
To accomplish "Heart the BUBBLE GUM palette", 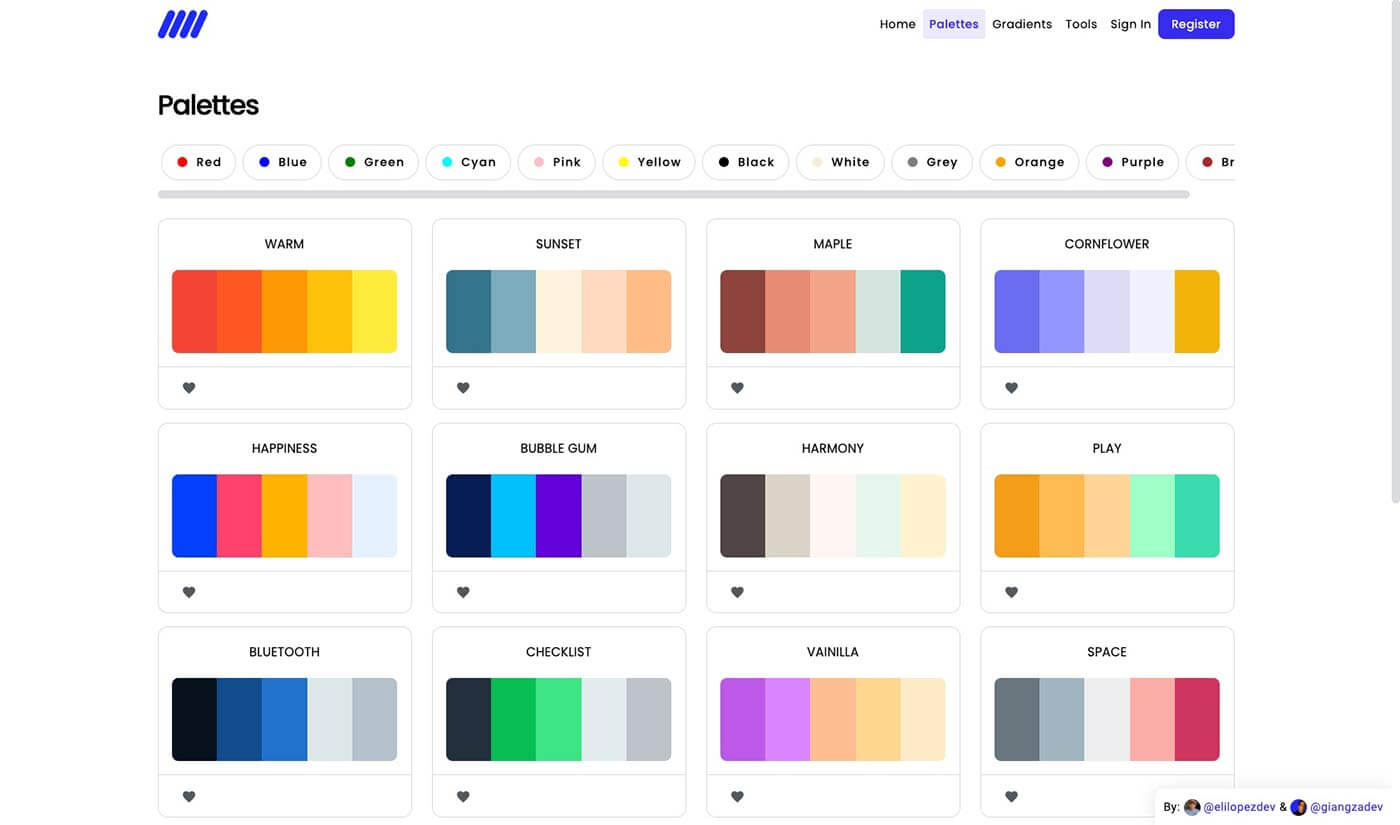I will [x=463, y=592].
